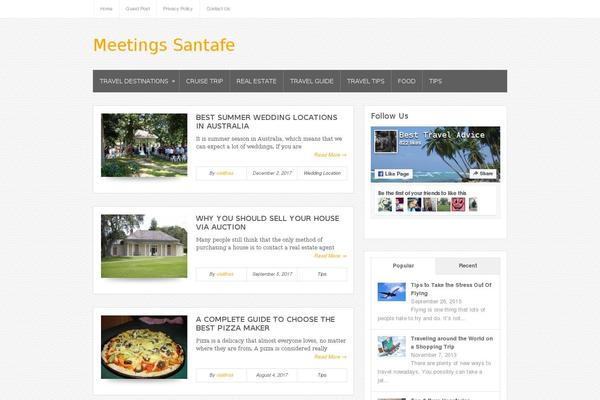
Task: Open the Real Estate menu item
Action: (256, 81)
